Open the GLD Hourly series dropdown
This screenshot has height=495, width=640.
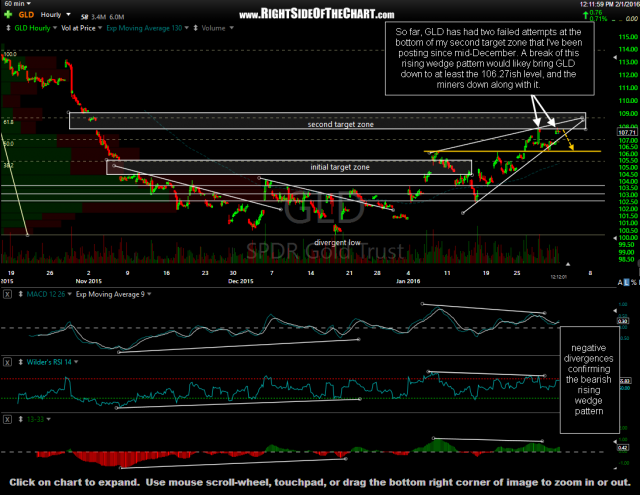pos(55,28)
